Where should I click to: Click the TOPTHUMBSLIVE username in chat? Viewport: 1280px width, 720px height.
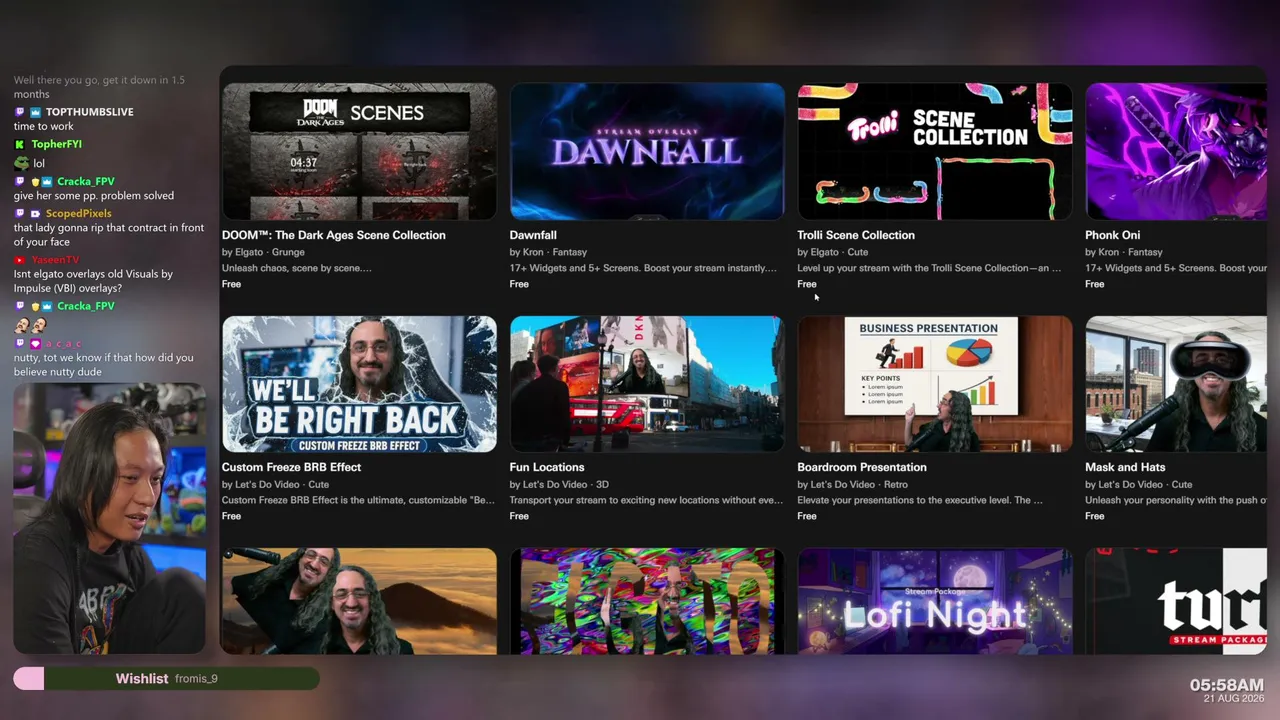(89, 112)
